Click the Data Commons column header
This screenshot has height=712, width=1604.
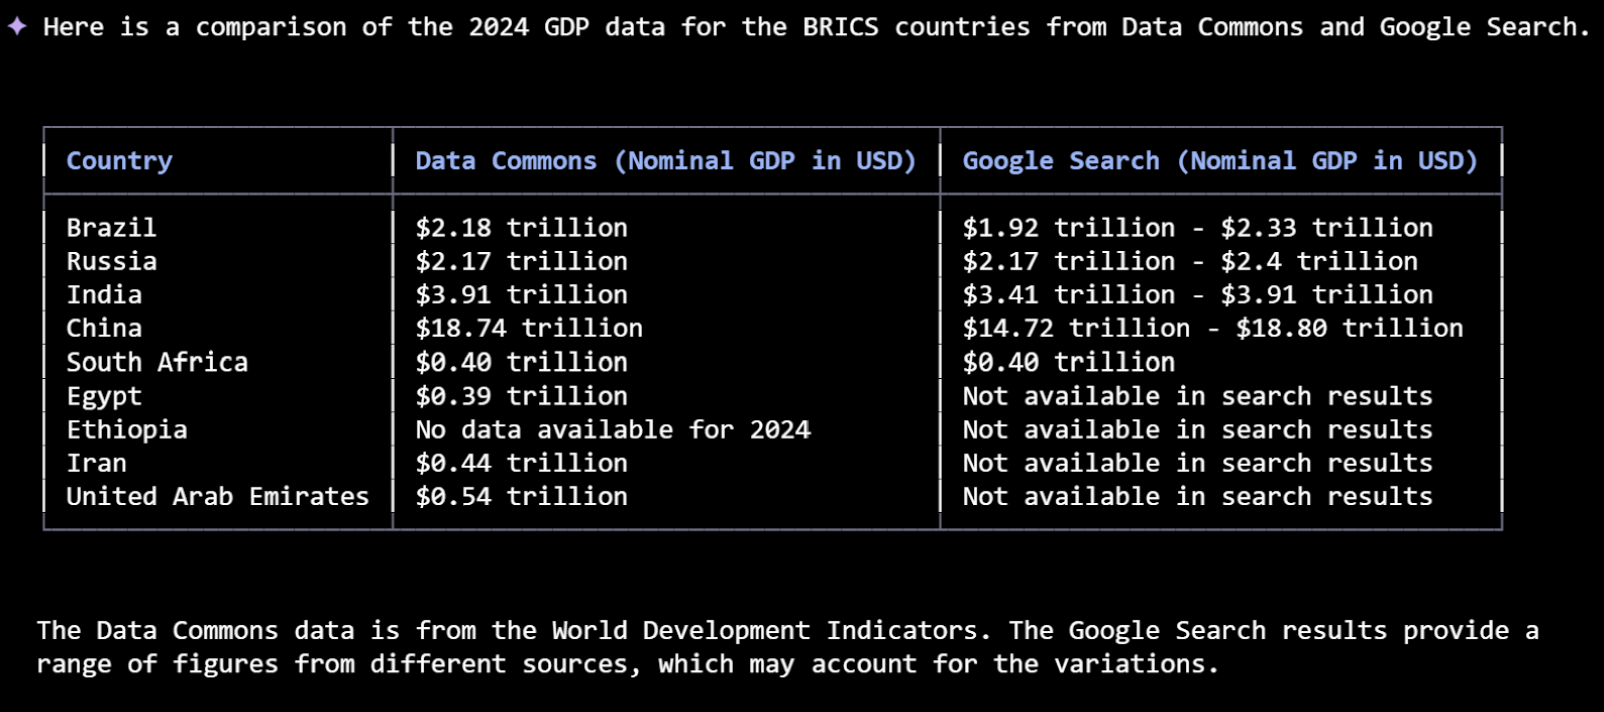pyautogui.click(x=665, y=161)
